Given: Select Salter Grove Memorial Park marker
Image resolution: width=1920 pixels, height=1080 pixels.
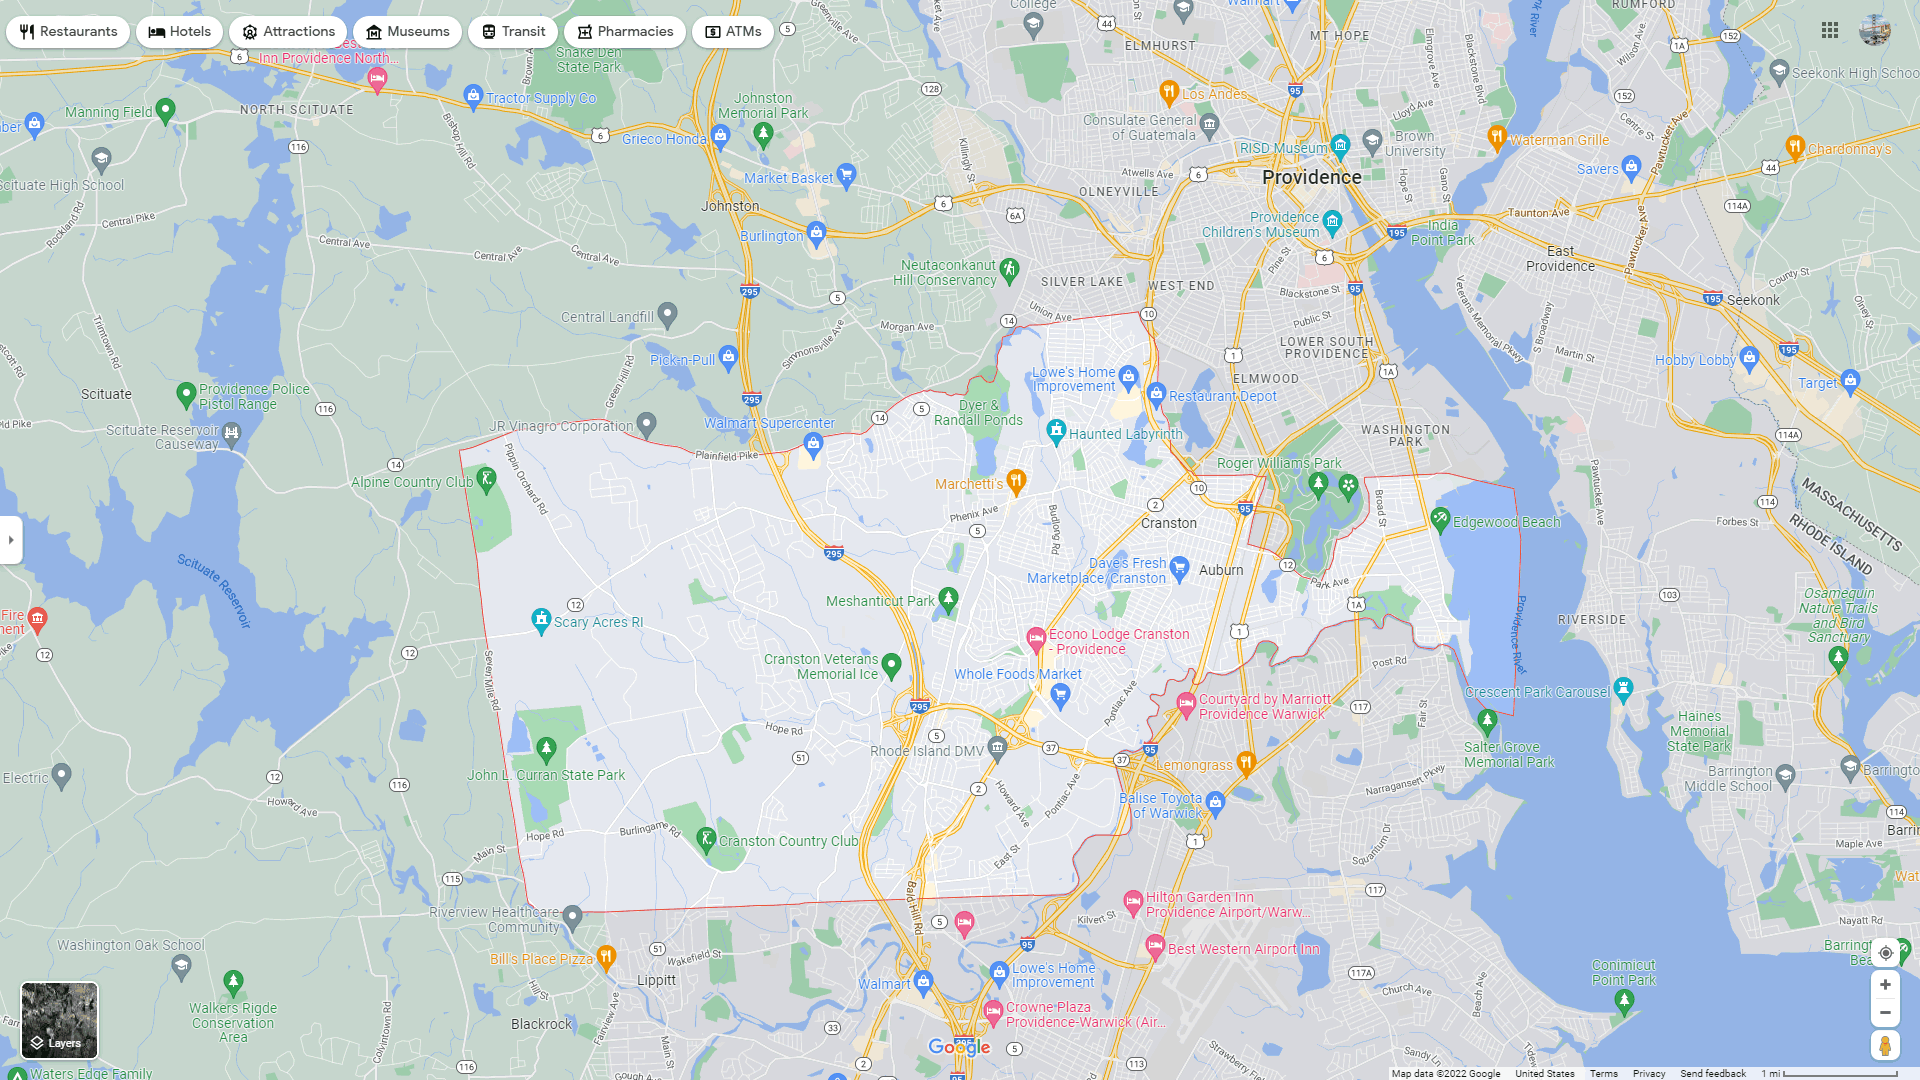Looking at the screenshot, I should 1487,720.
